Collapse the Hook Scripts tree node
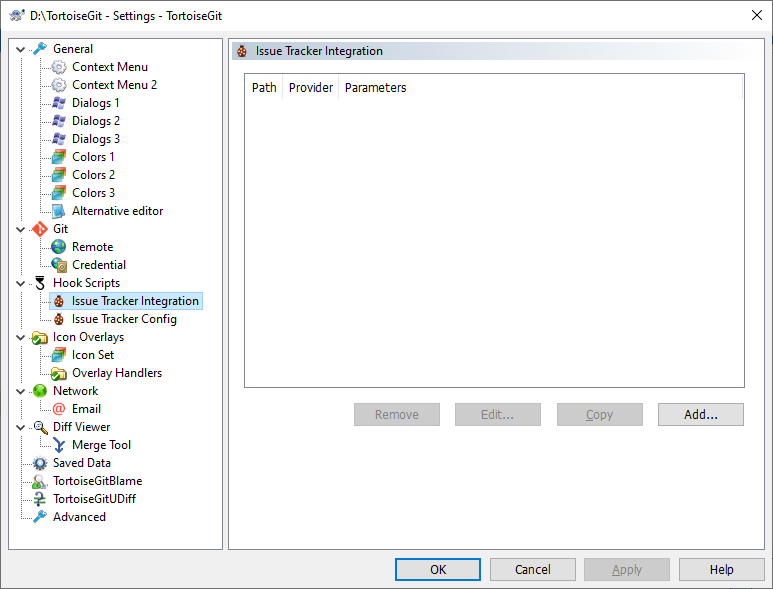 tap(21, 283)
